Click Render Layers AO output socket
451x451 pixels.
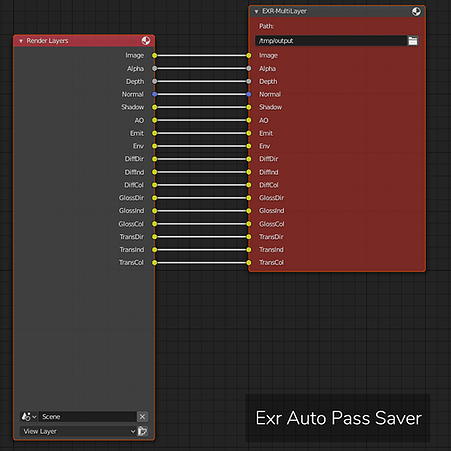(154, 120)
